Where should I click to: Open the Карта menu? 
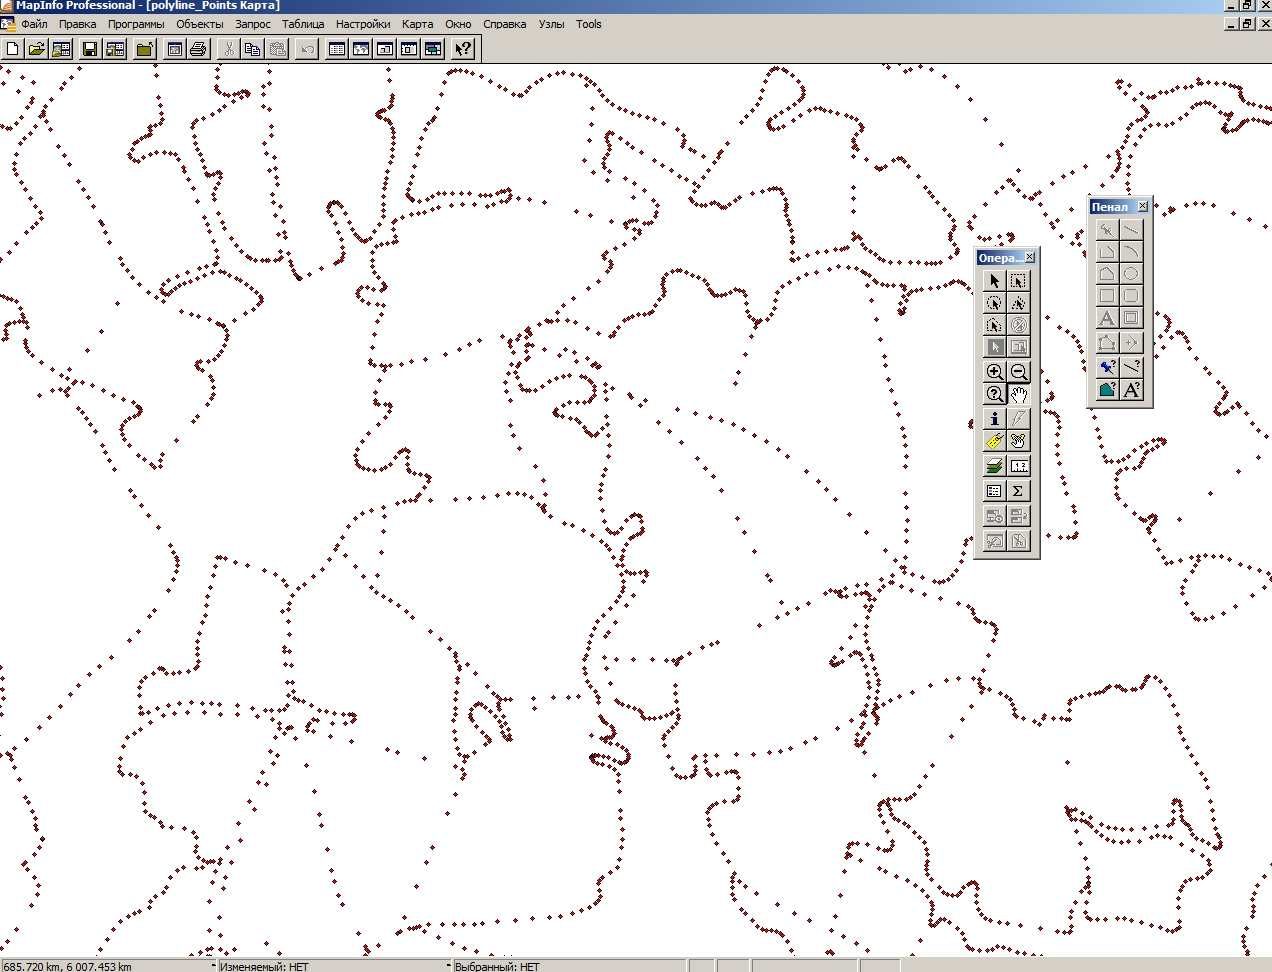(x=417, y=24)
